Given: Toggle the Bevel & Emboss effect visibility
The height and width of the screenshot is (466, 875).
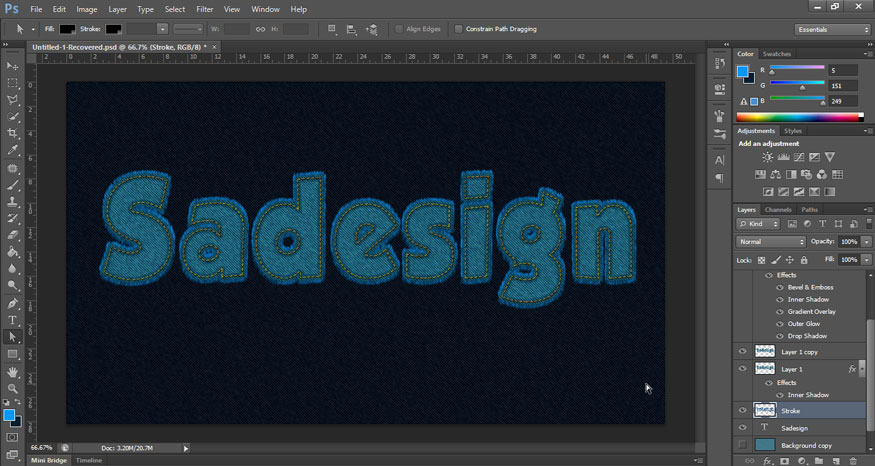Looking at the screenshot, I should 780,287.
